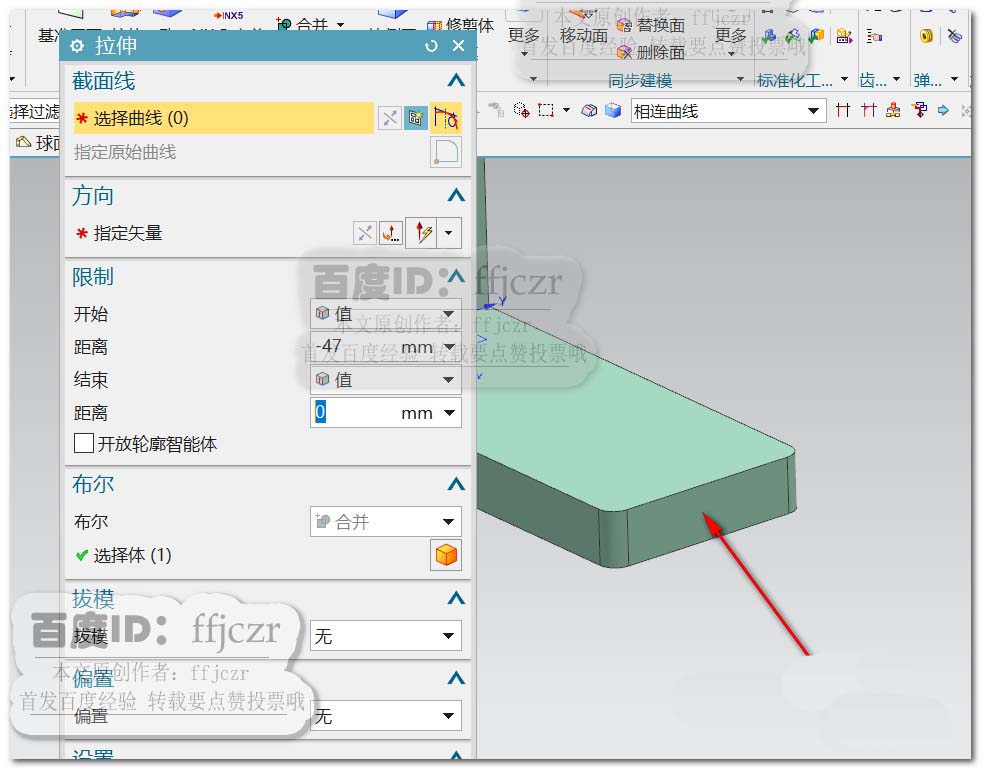982x770 pixels.
Task: Open 更多 next to 修剪体
Action: click(x=524, y=40)
